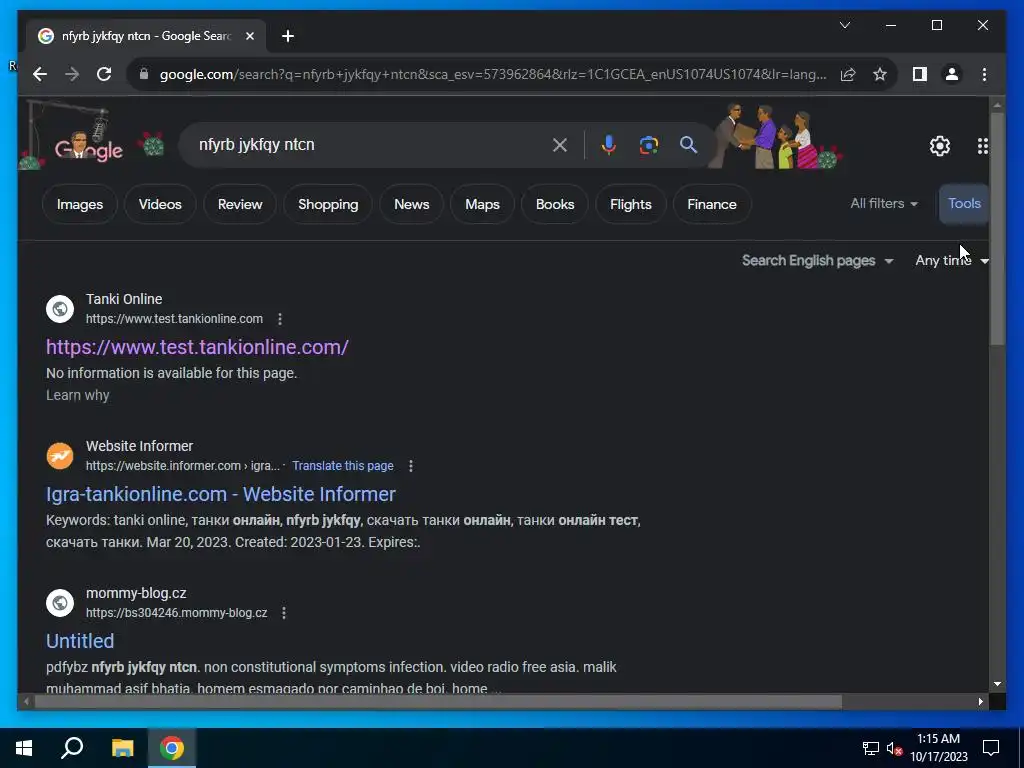Open more options for Website Informer result

tap(410, 466)
